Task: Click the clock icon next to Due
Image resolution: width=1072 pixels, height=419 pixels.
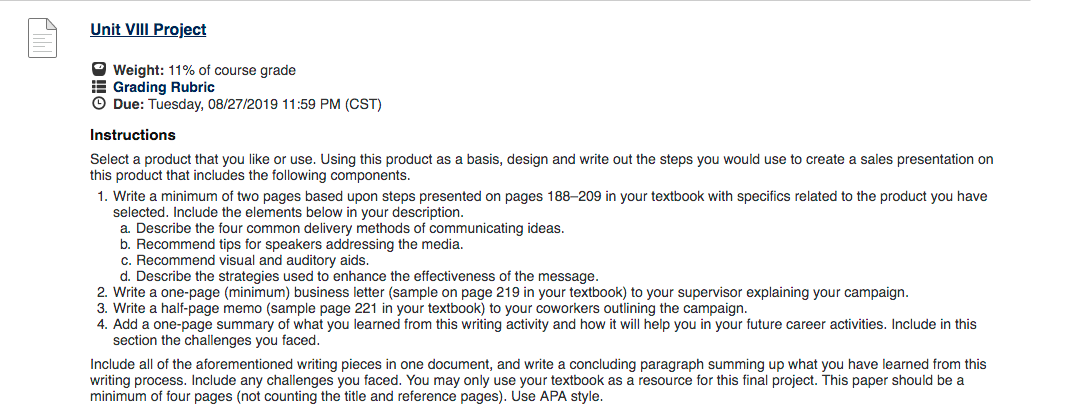Action: click(98, 104)
